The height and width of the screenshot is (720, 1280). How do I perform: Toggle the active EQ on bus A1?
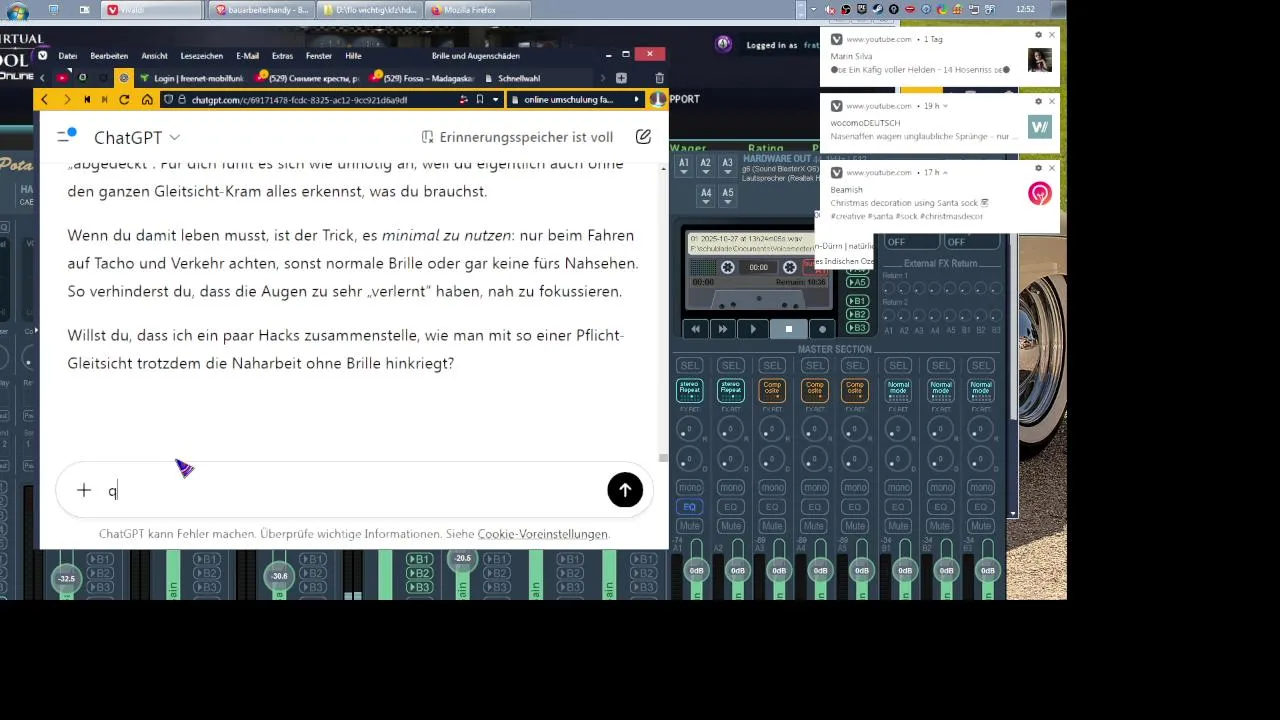[689, 507]
